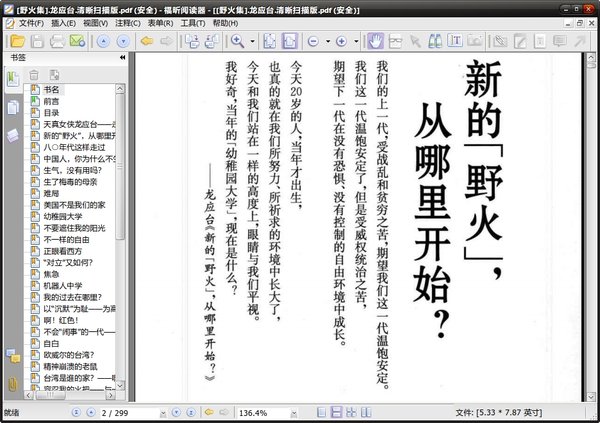This screenshot has width=600, height=423.
Task: Select the 目录 bookmark
Action: (x=51, y=113)
